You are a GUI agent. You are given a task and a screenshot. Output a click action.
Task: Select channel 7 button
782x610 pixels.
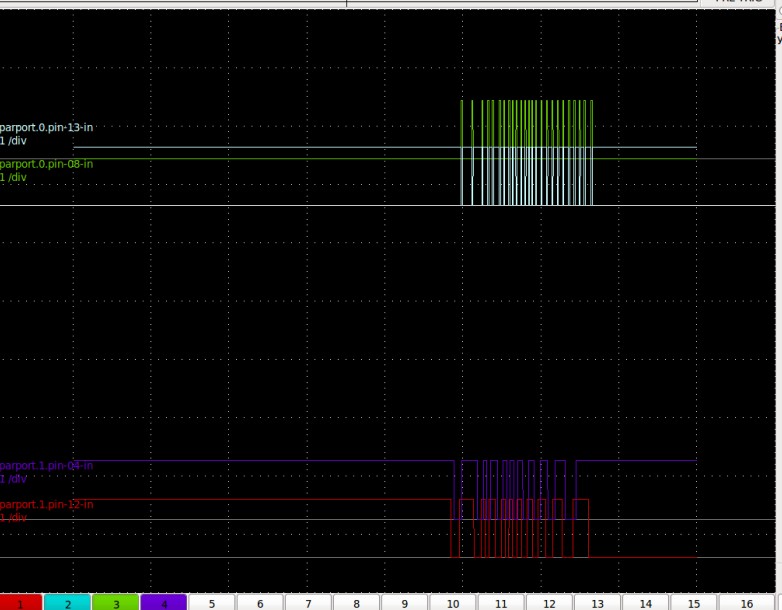pos(308,603)
